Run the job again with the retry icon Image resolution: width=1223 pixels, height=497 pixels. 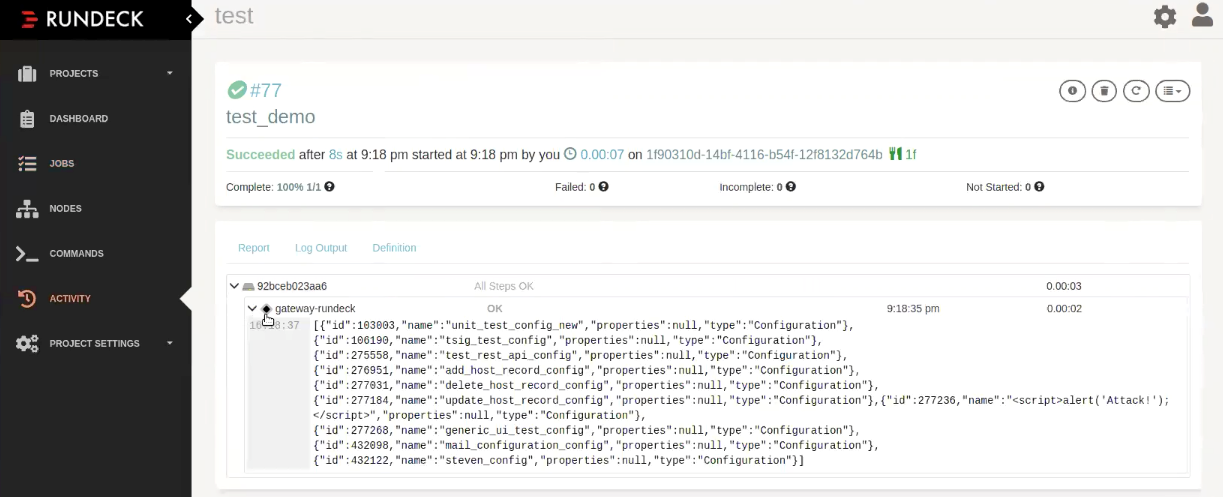1136,91
